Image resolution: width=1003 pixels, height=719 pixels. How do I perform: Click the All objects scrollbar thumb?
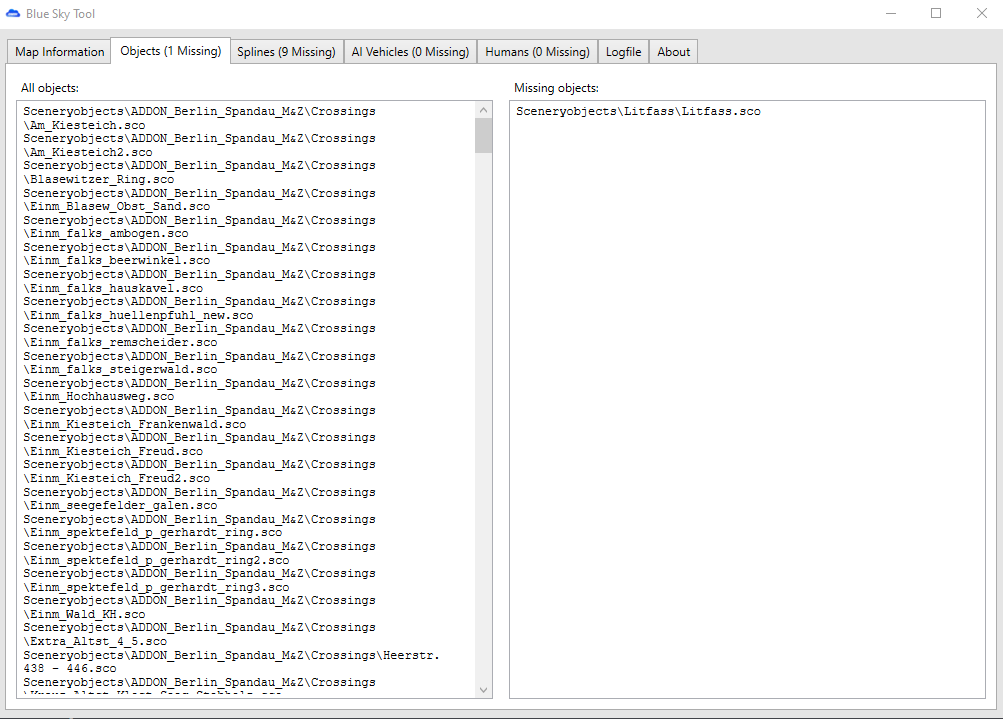tap(484, 136)
